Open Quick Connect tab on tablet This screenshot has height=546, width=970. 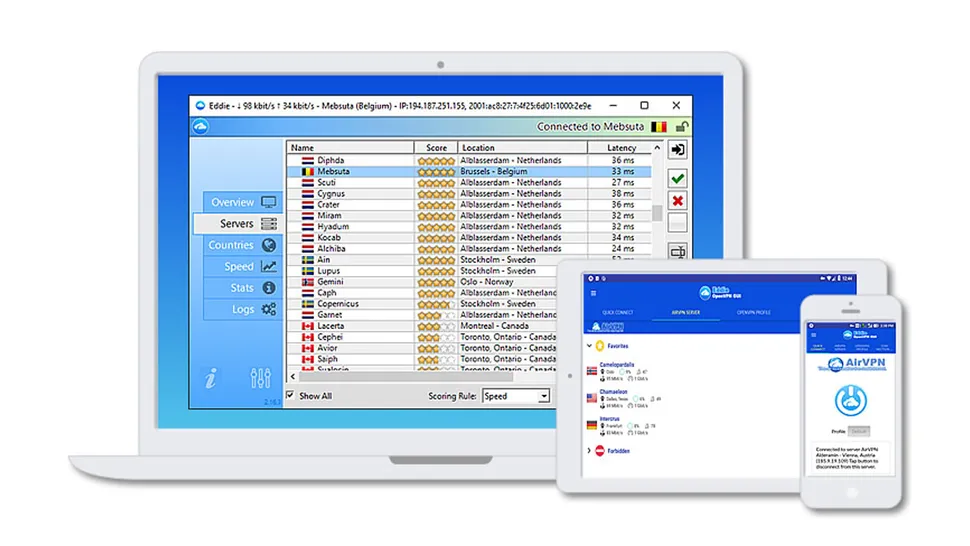click(x=617, y=312)
